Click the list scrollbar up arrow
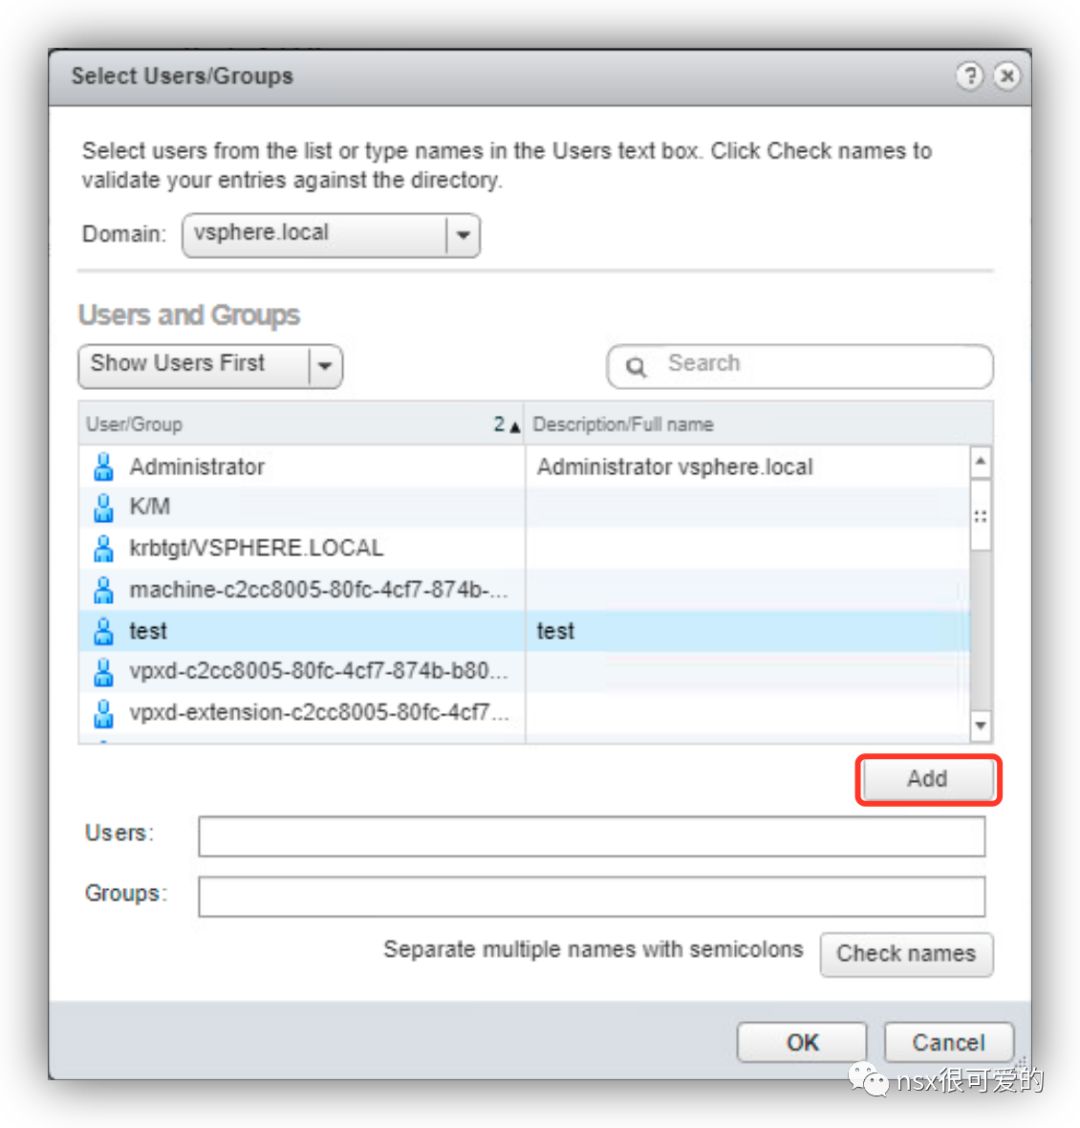The width and height of the screenshot is (1080, 1128). [x=981, y=461]
